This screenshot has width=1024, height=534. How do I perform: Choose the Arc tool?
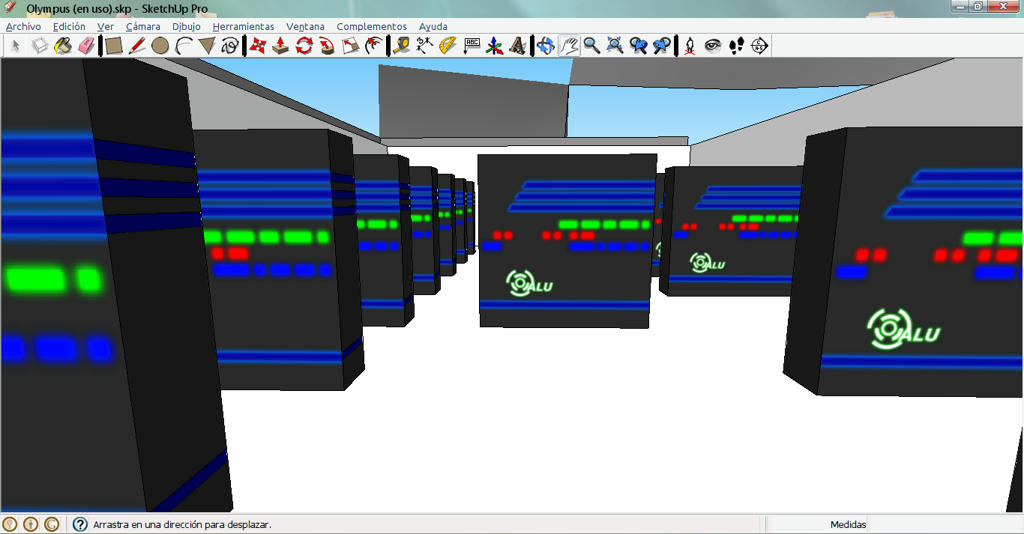click(184, 46)
